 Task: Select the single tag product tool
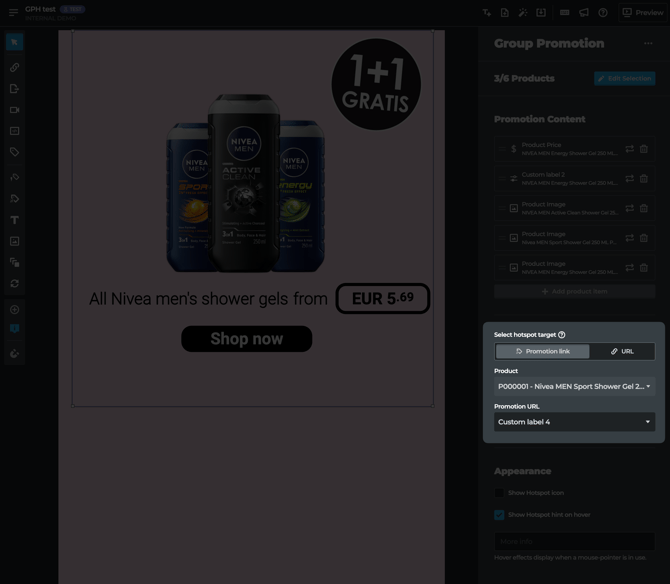point(15,152)
